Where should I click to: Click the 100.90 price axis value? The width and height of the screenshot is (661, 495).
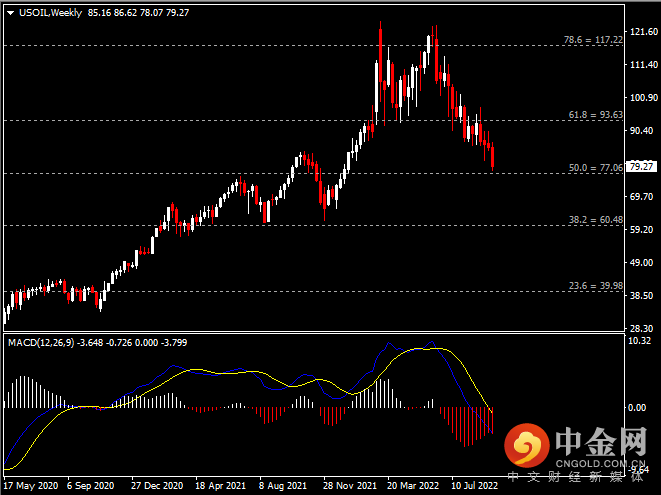(644, 97)
